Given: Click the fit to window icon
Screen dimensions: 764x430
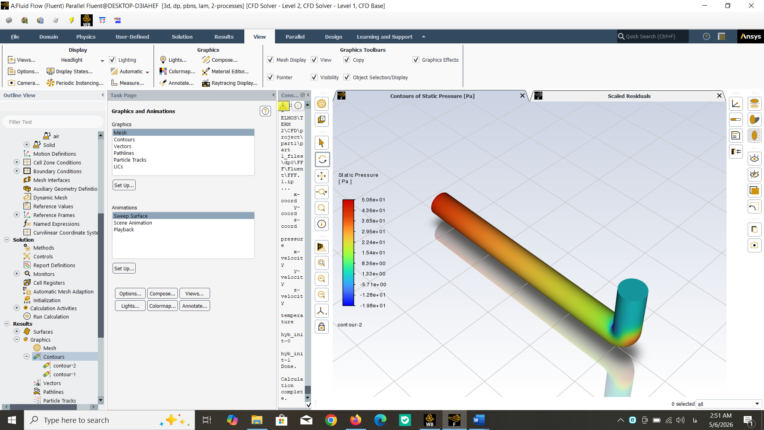Looking at the screenshot, I should (322, 263).
